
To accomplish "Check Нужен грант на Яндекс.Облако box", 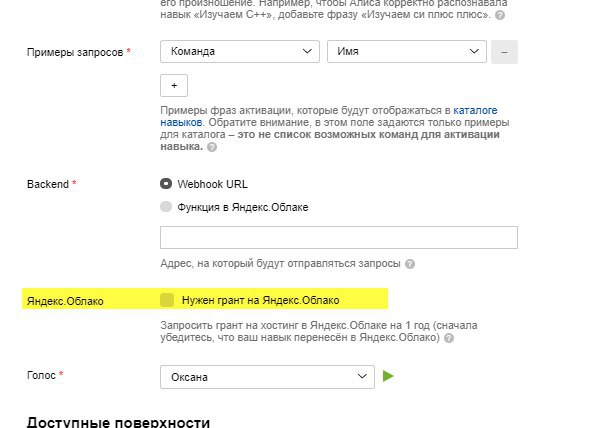I will pyautogui.click(x=167, y=300).
